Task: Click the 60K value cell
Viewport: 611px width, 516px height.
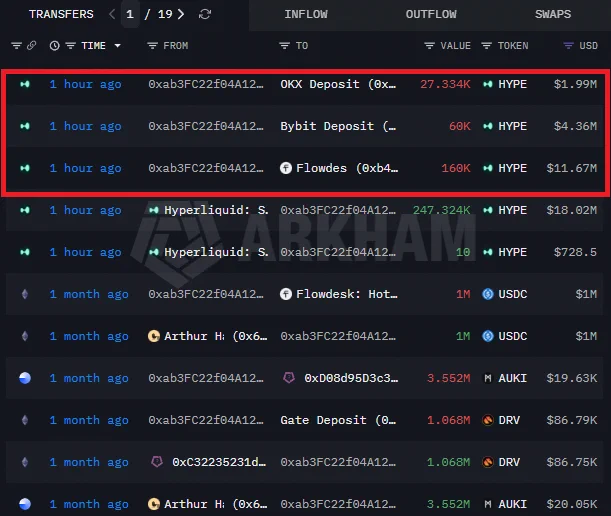Action: tap(459, 126)
